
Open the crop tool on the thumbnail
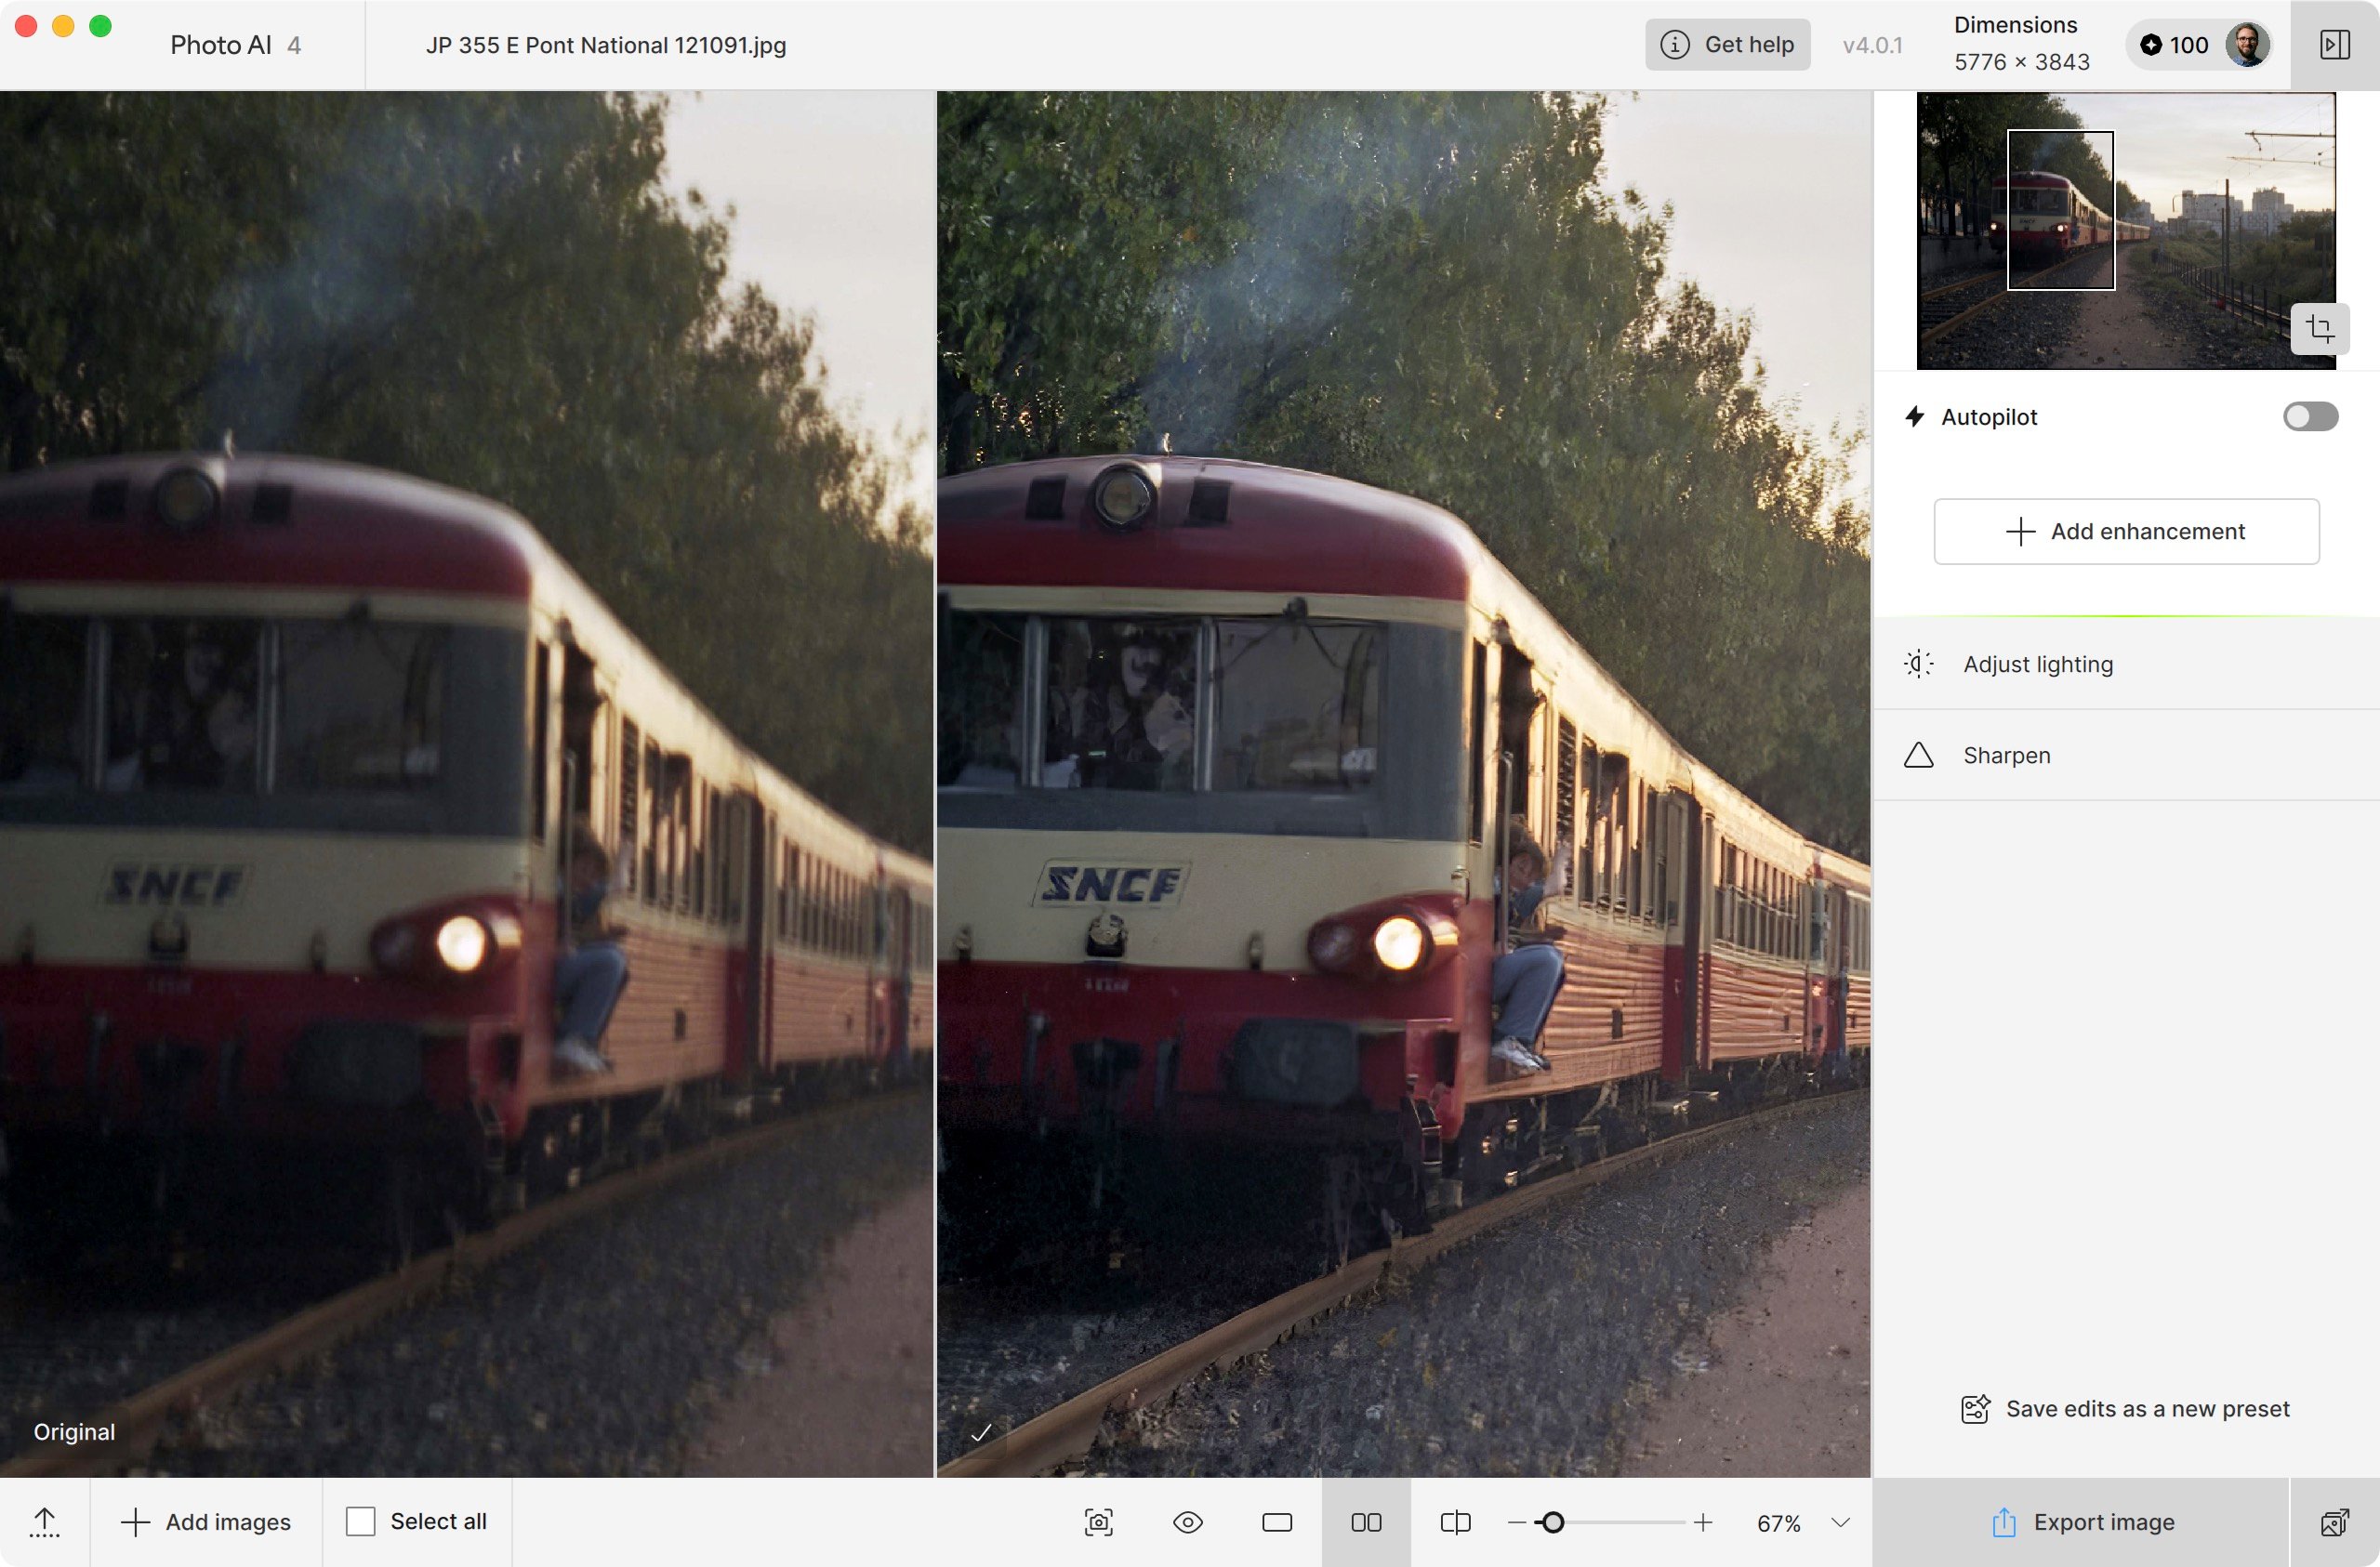2319,328
